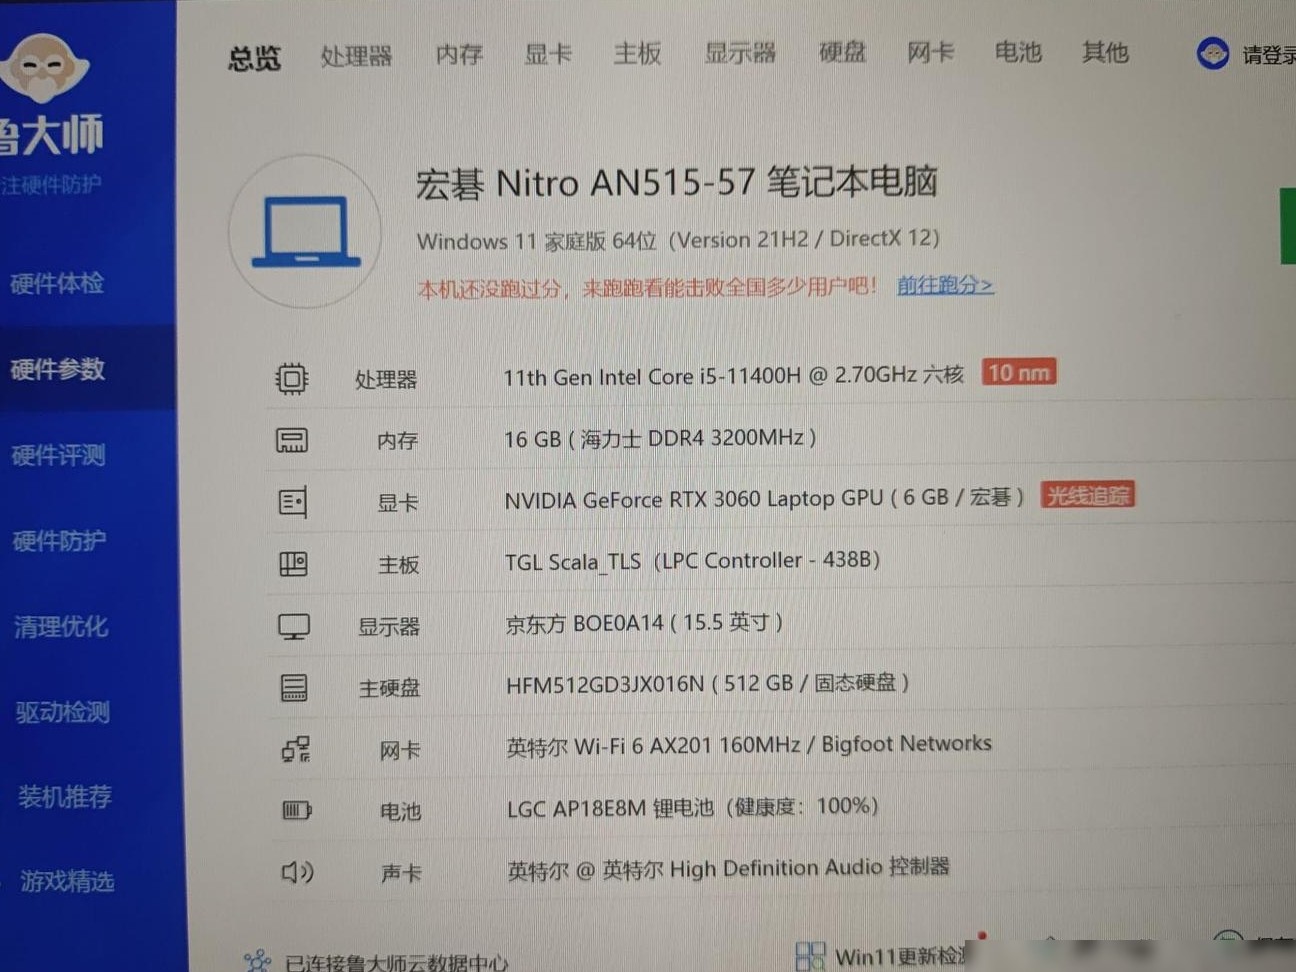Click the battery icon
This screenshot has height=972, width=1296.
click(297, 810)
